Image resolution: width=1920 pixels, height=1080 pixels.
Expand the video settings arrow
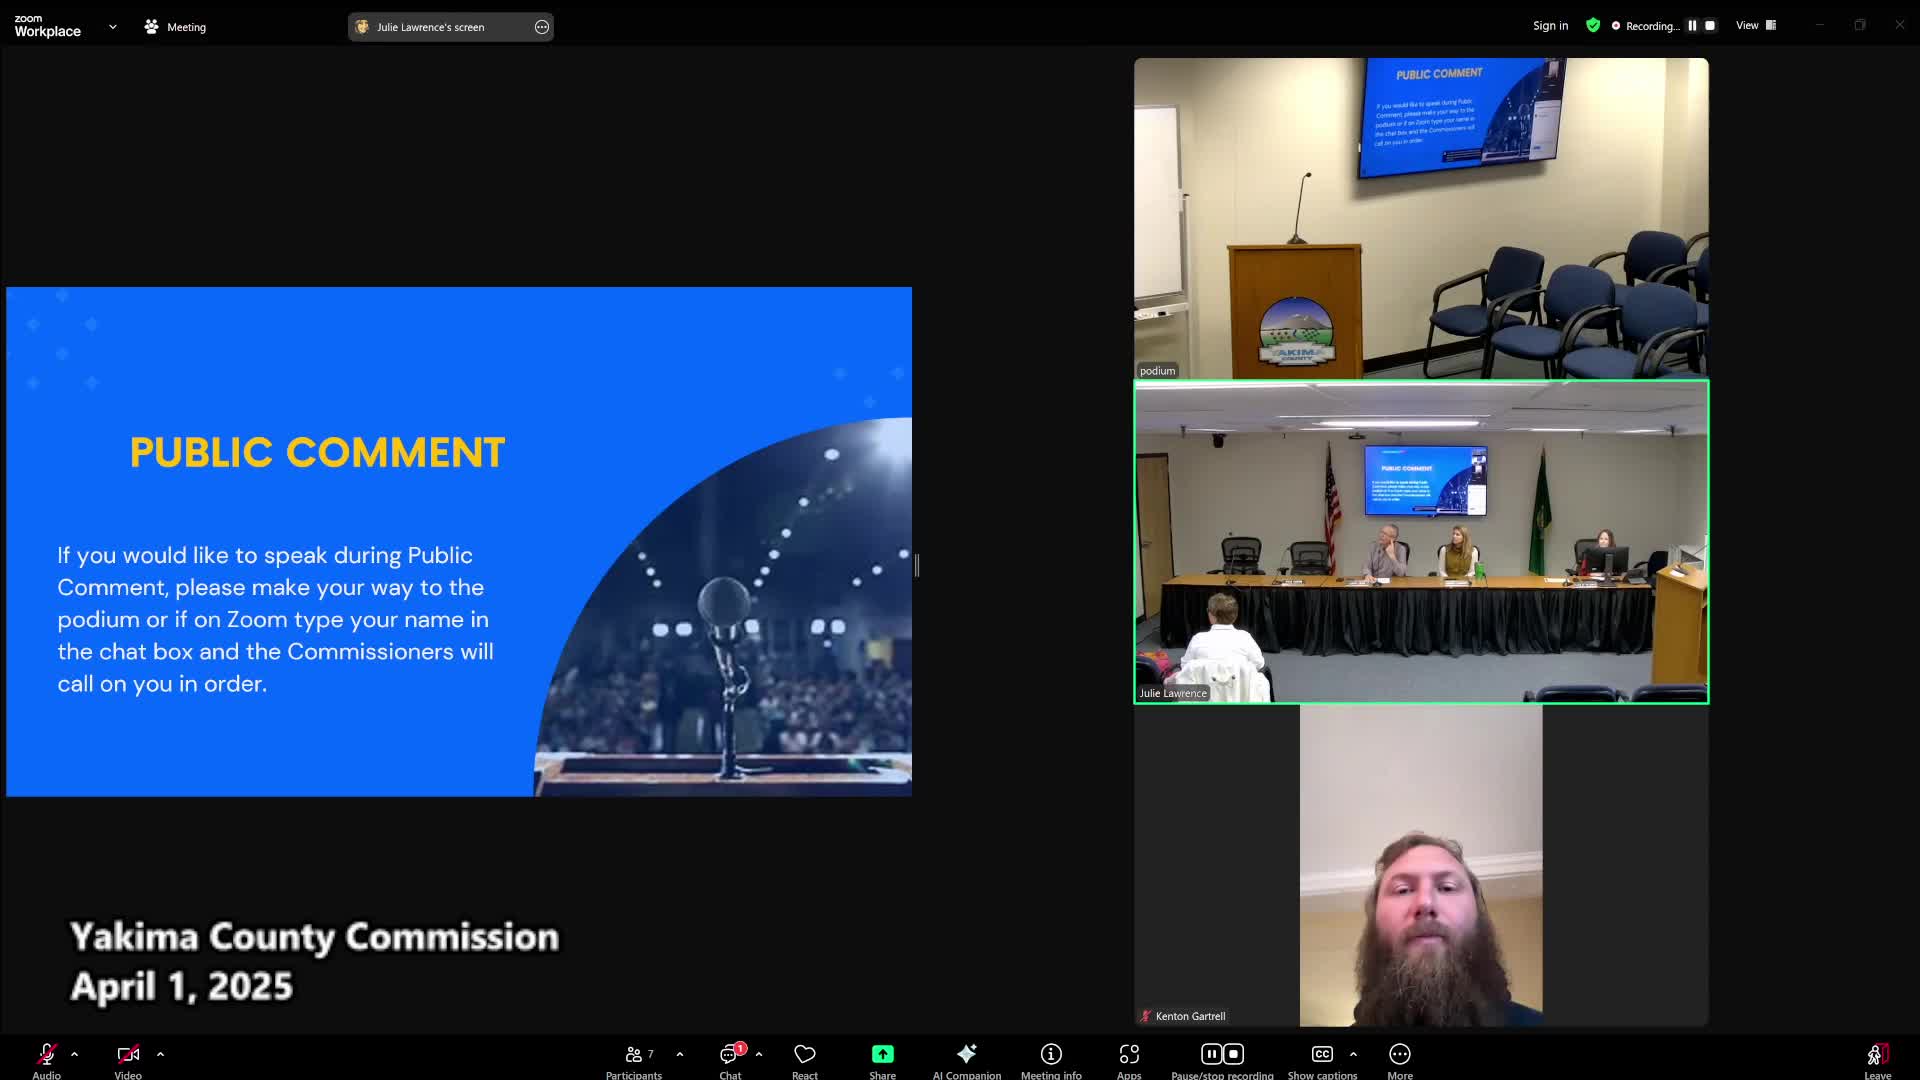point(160,1054)
